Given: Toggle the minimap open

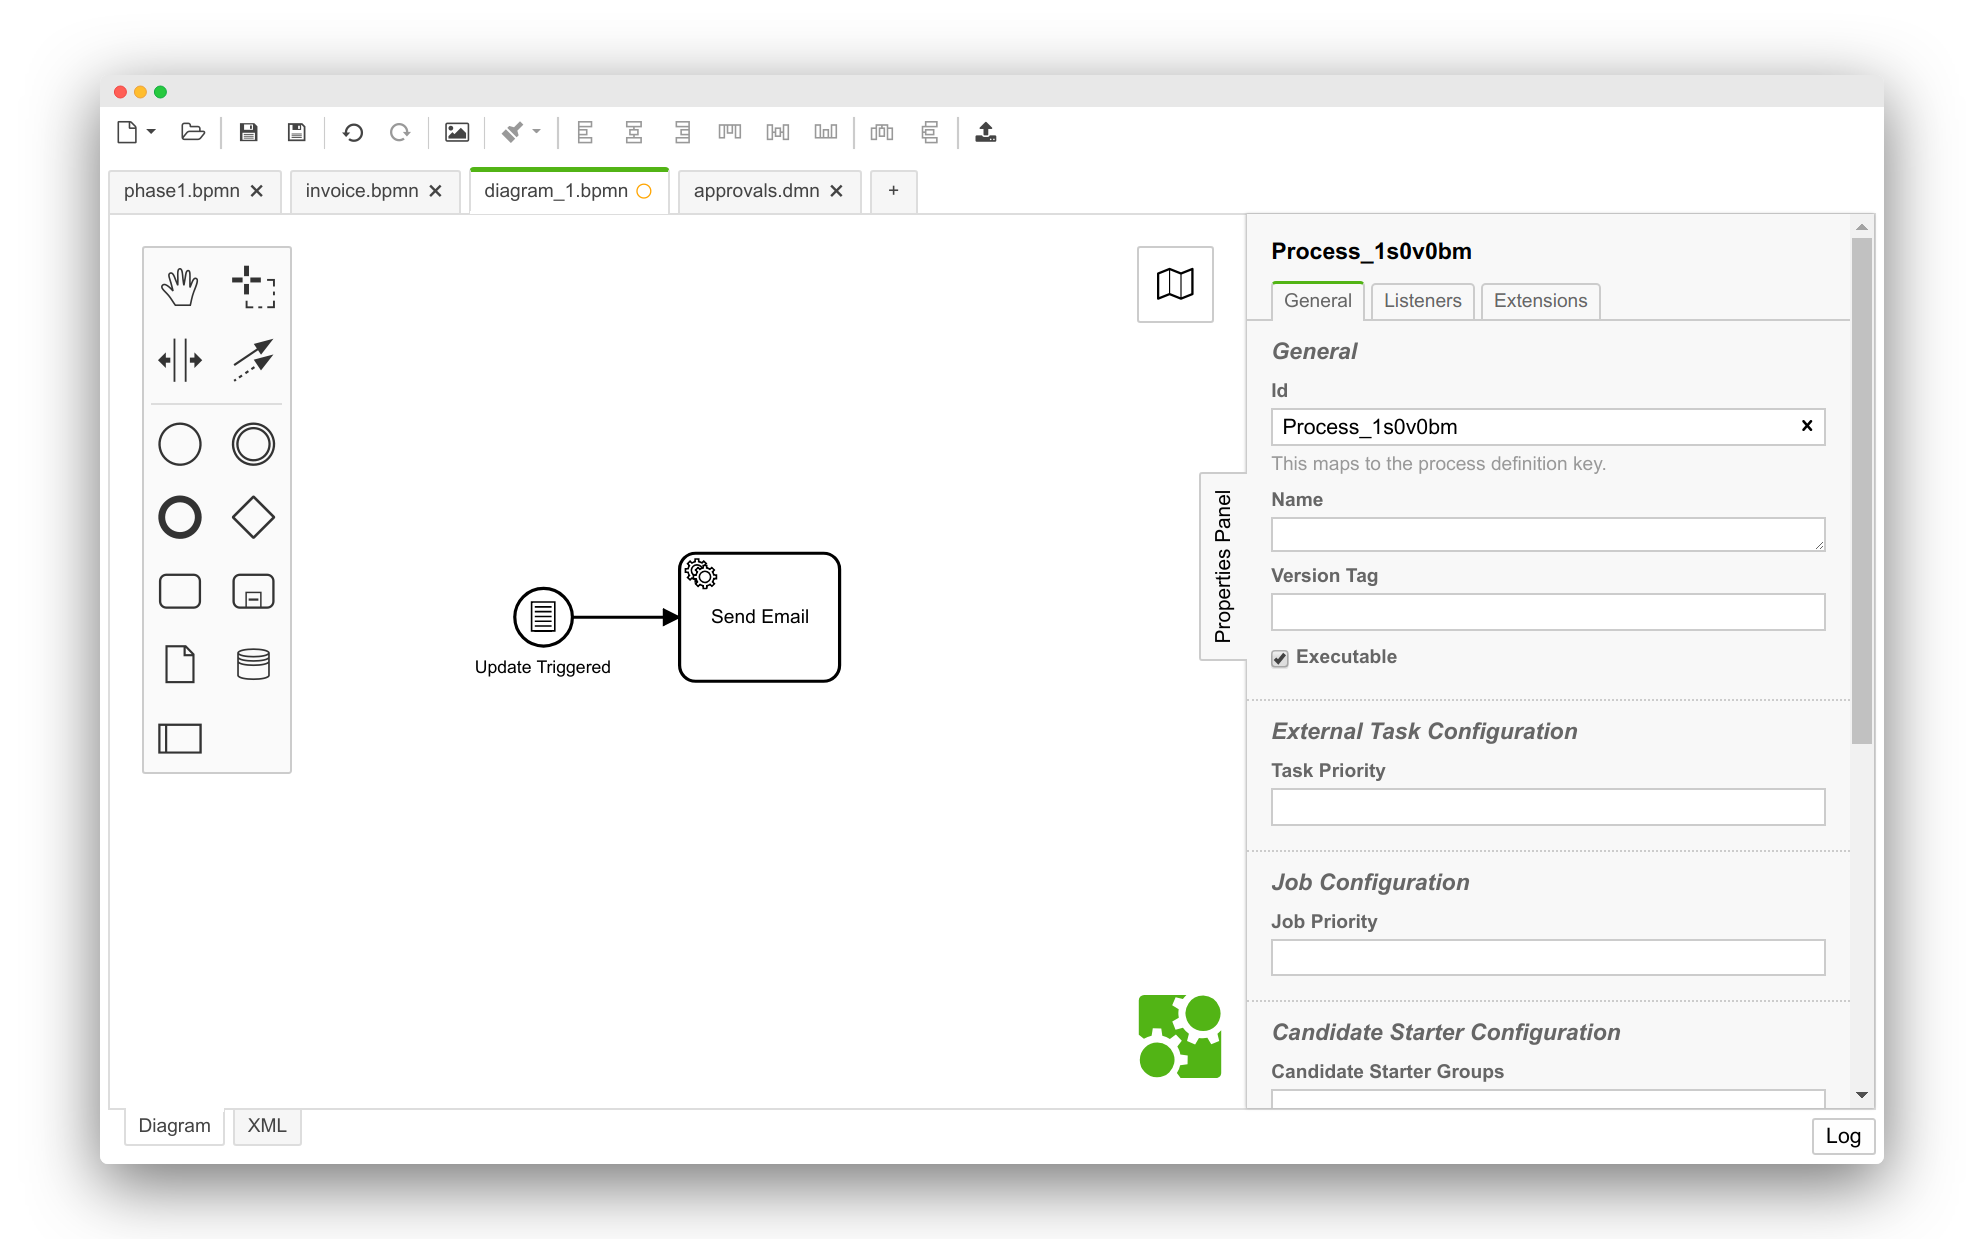Looking at the screenshot, I should 1175,284.
